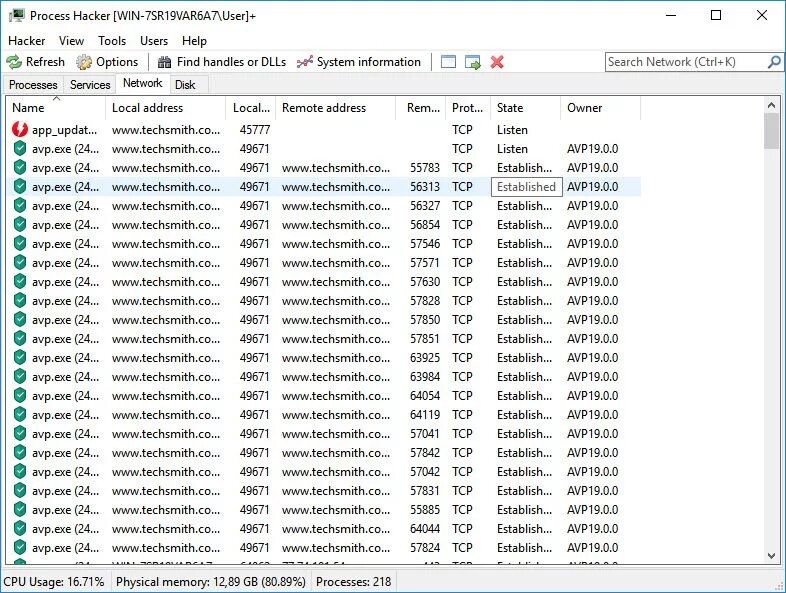Select remote port 64119 cell
The height and width of the screenshot is (593, 786).
click(425, 415)
